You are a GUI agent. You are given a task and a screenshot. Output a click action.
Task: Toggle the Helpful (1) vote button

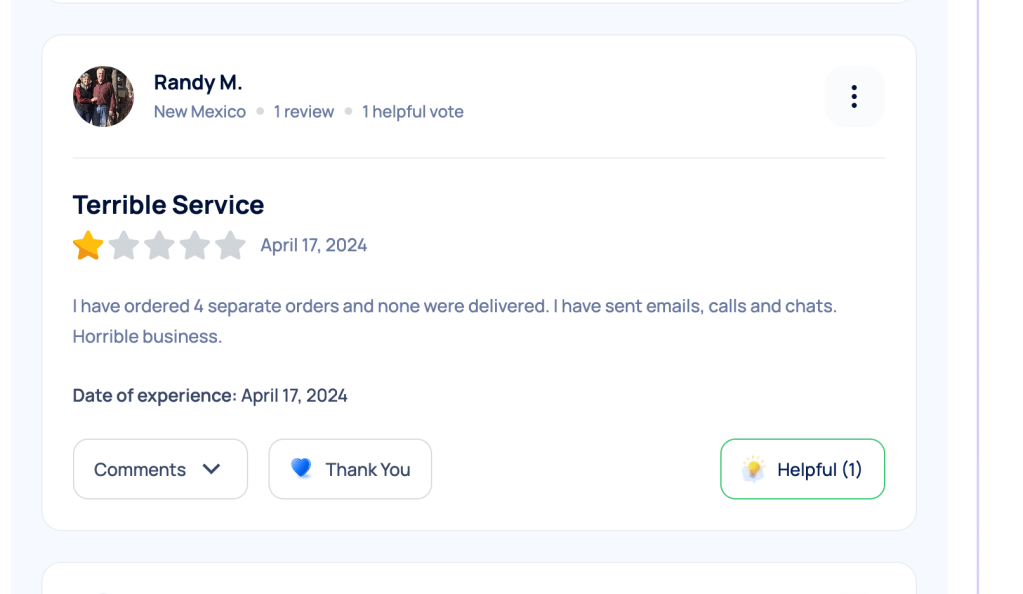pyautogui.click(x=802, y=469)
